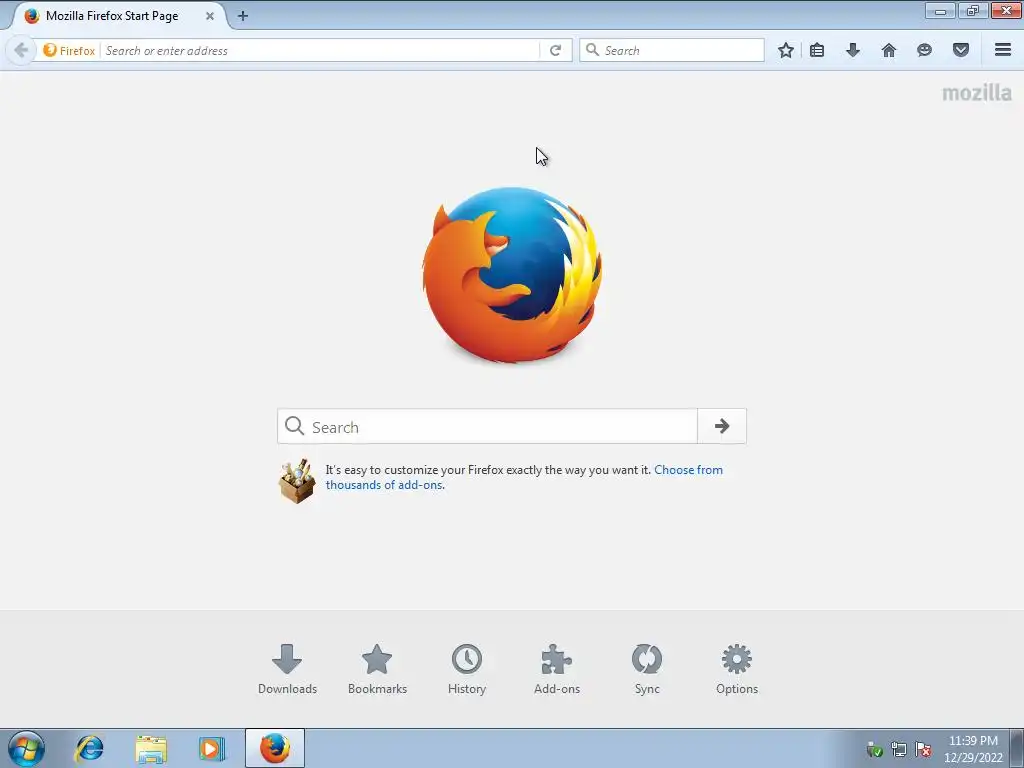Screen dimensions: 1024x768
Task: Click the mozilla wordmark link
Action: [977, 93]
